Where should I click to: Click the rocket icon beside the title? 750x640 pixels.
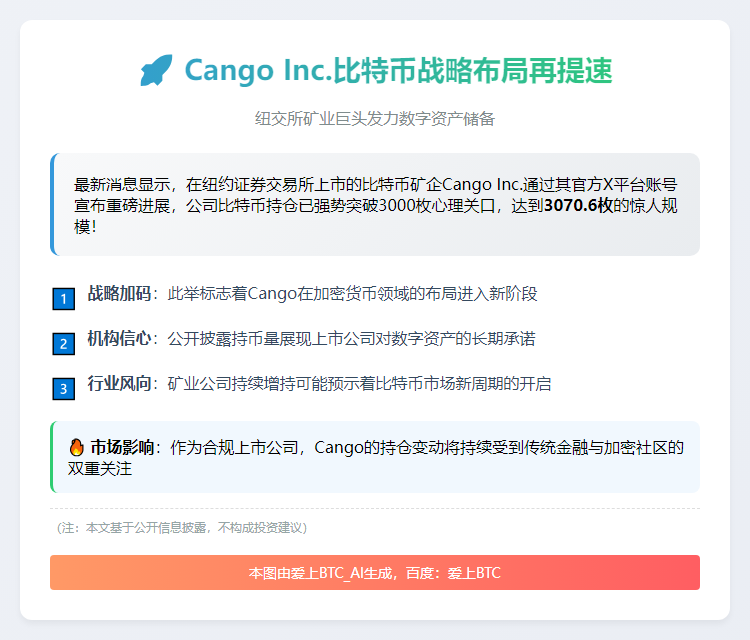pyautogui.click(x=156, y=70)
